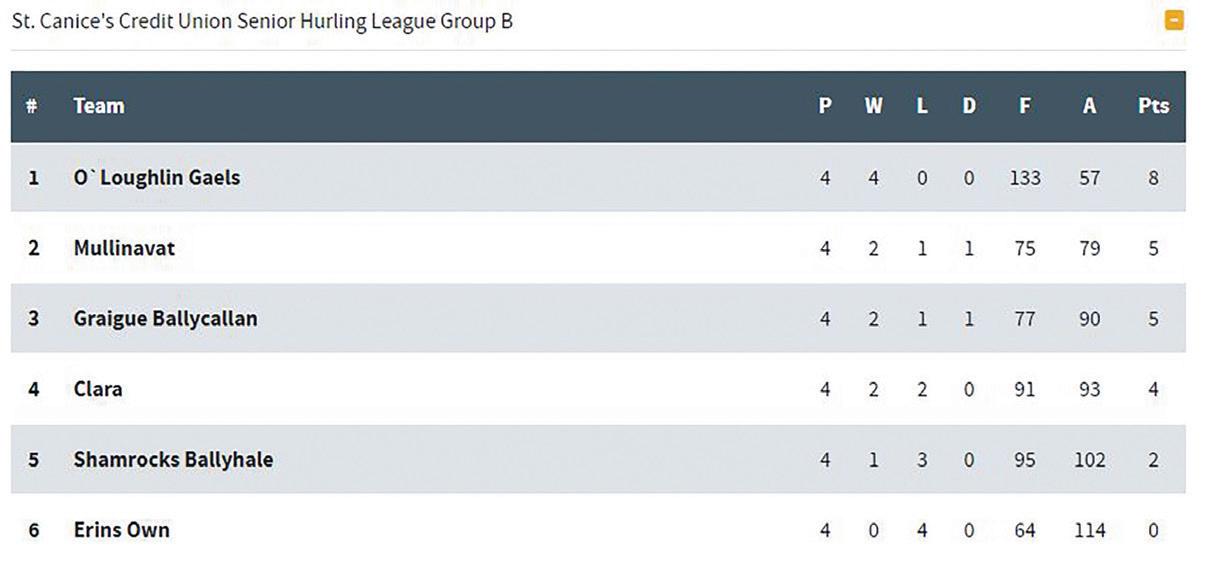This screenshot has height=585, width=1205.
Task: Click the F (scores for) column header
Action: coord(1025,106)
